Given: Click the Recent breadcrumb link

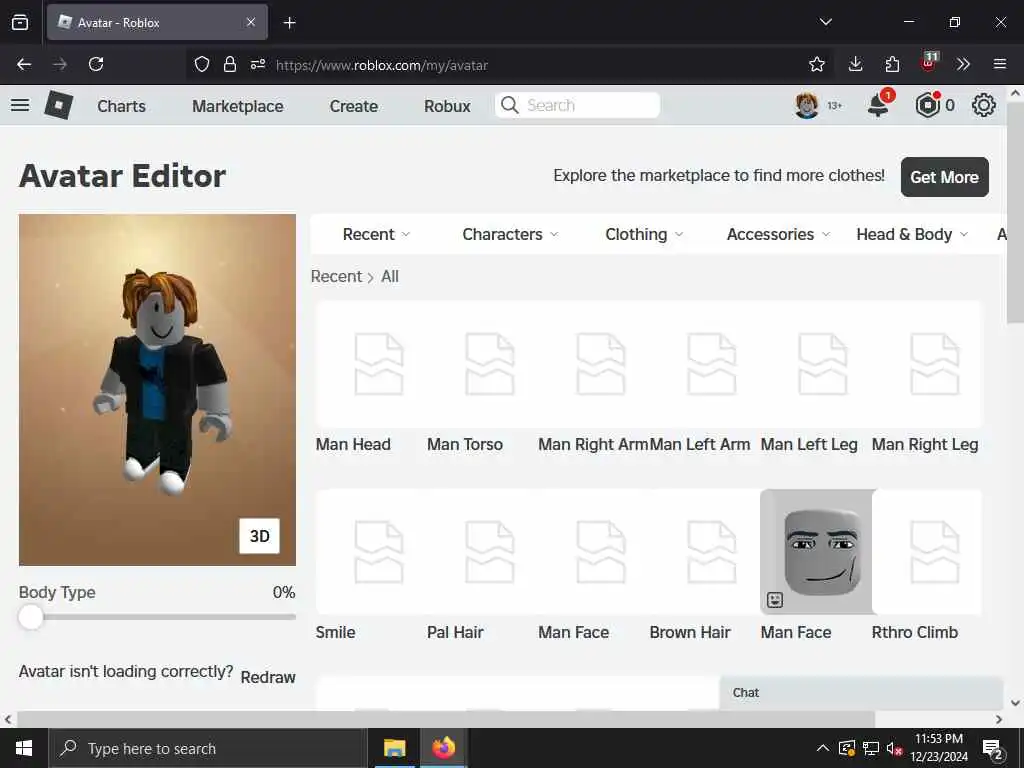Looking at the screenshot, I should (336, 276).
